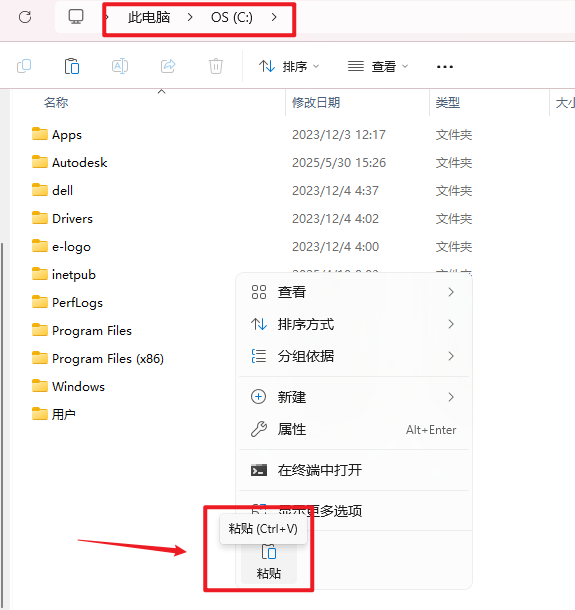Screen dimensions: 575x610
Task: Click the date 2023/12/4 4:02
Action: point(335,219)
